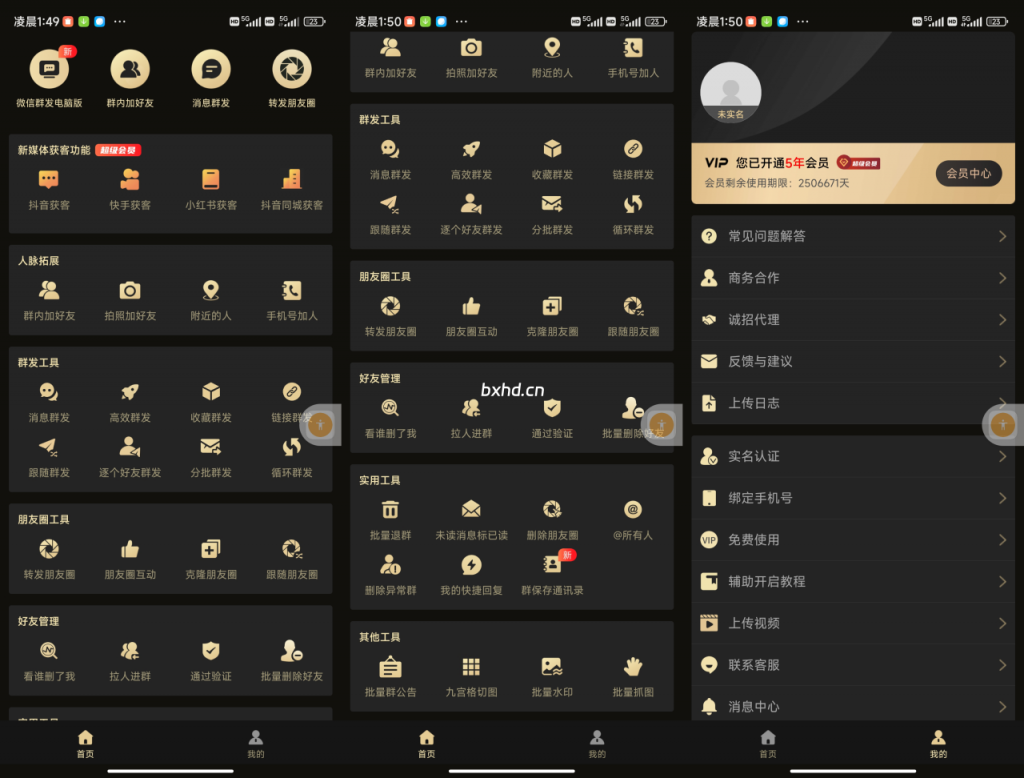The height and width of the screenshot is (778, 1024).
Task: Tap floating assist button in left phone screen
Action: (x=320, y=425)
